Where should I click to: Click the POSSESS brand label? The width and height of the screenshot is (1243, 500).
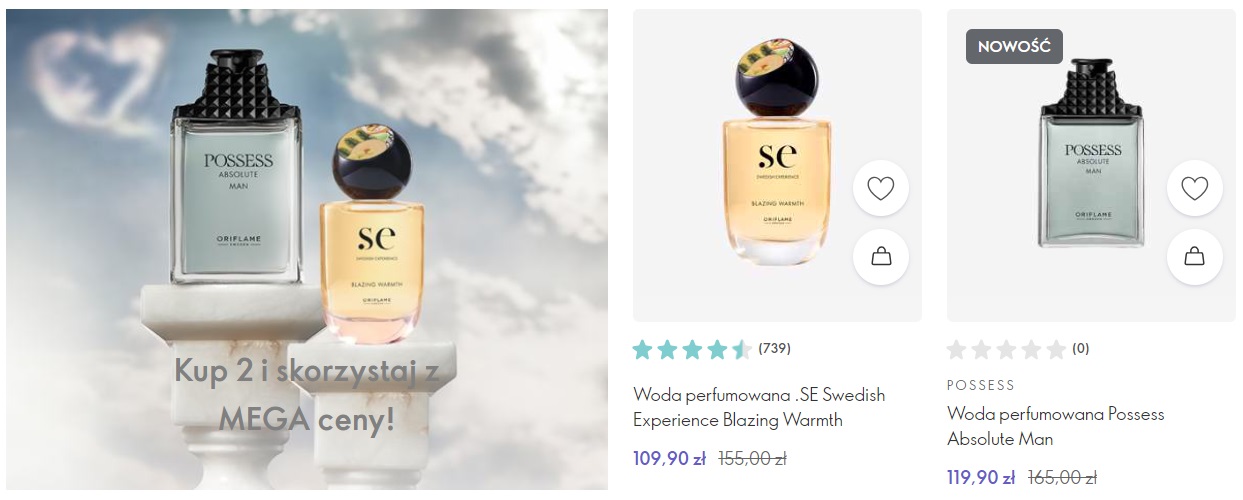click(981, 385)
